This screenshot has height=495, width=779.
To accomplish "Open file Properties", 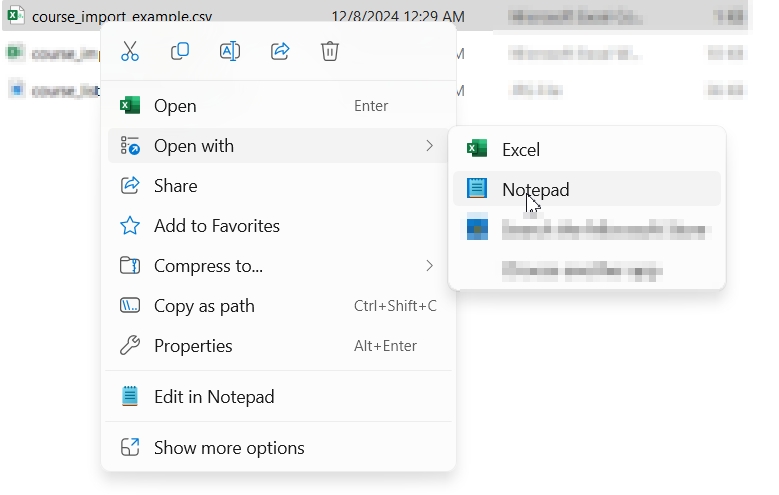I will point(278,346).
